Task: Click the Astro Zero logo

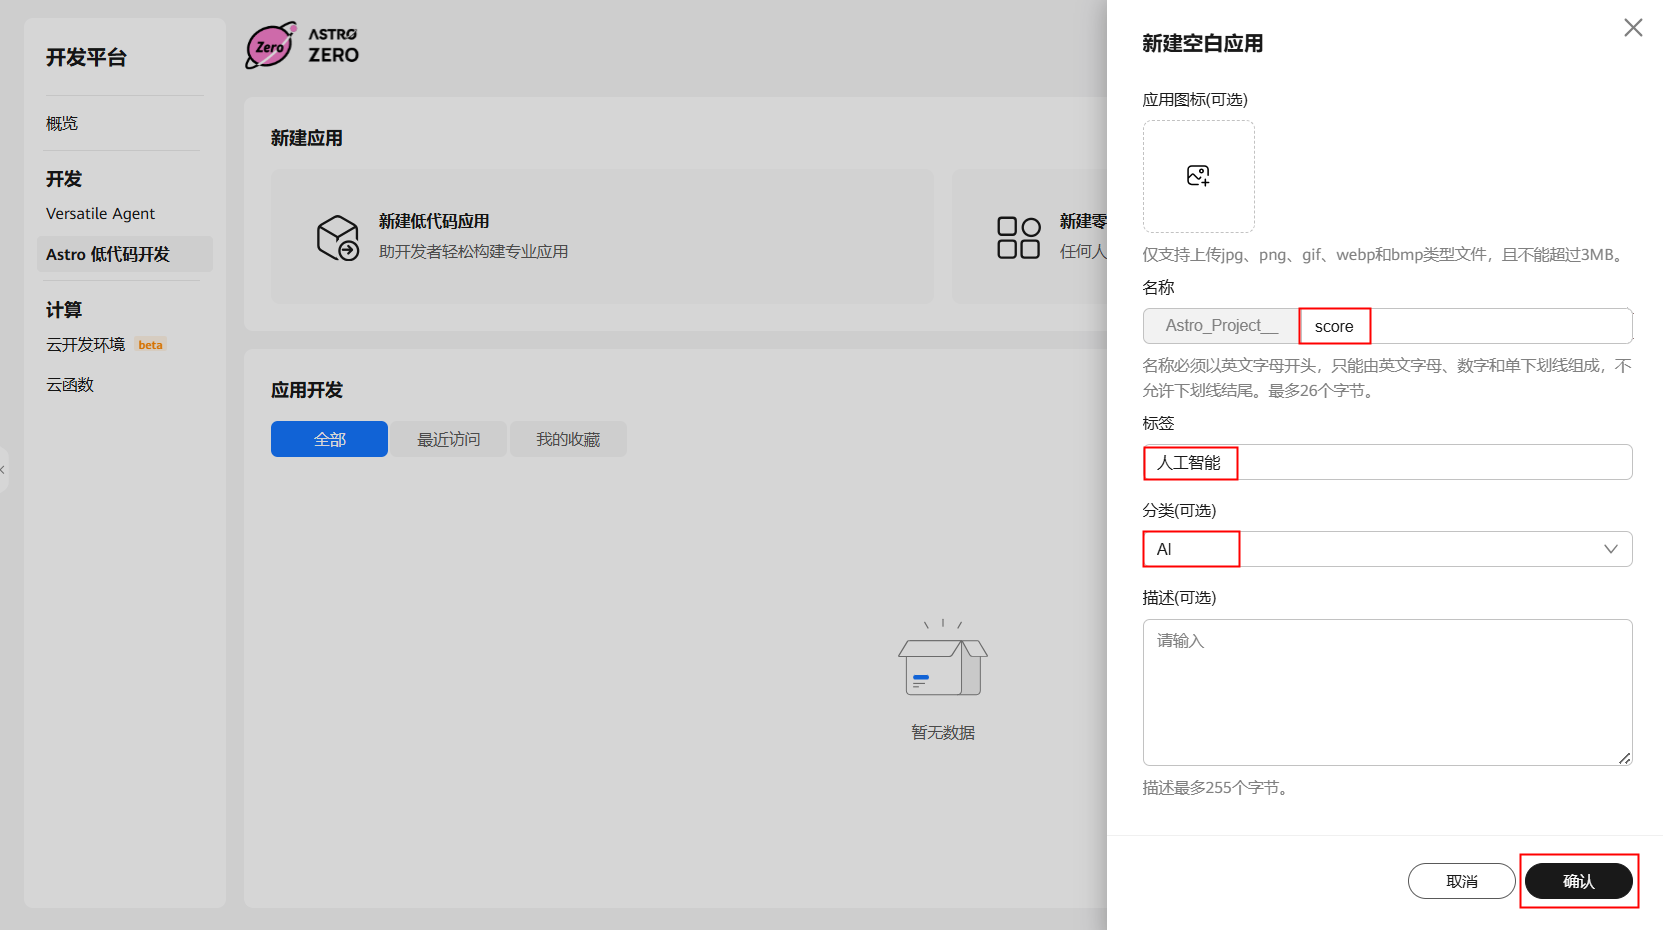Action: point(302,46)
